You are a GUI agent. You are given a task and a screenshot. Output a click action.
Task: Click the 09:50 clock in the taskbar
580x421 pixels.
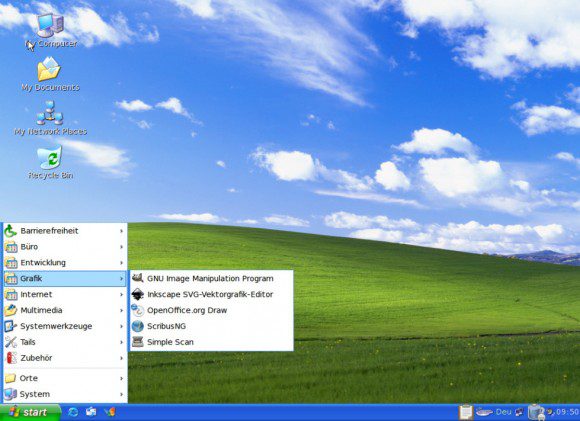click(x=567, y=412)
